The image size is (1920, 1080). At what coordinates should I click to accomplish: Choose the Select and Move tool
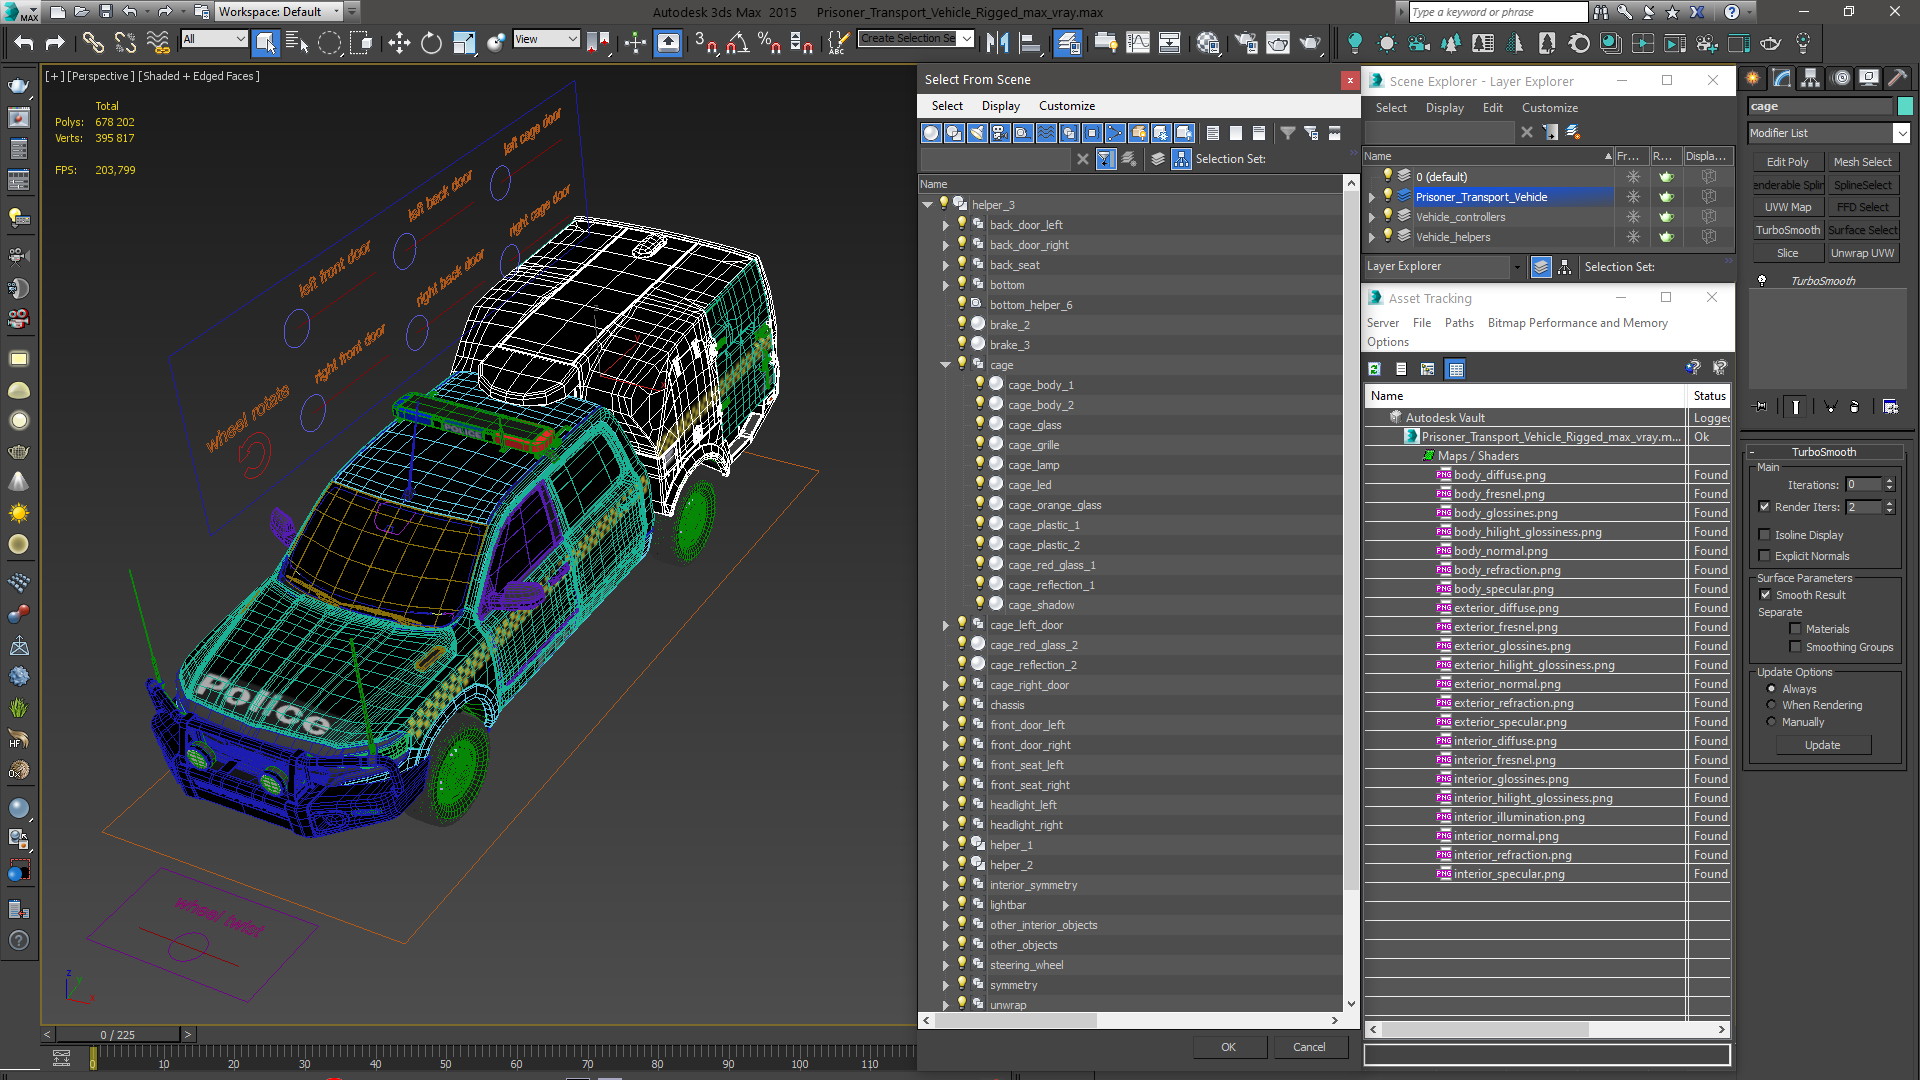click(x=399, y=42)
